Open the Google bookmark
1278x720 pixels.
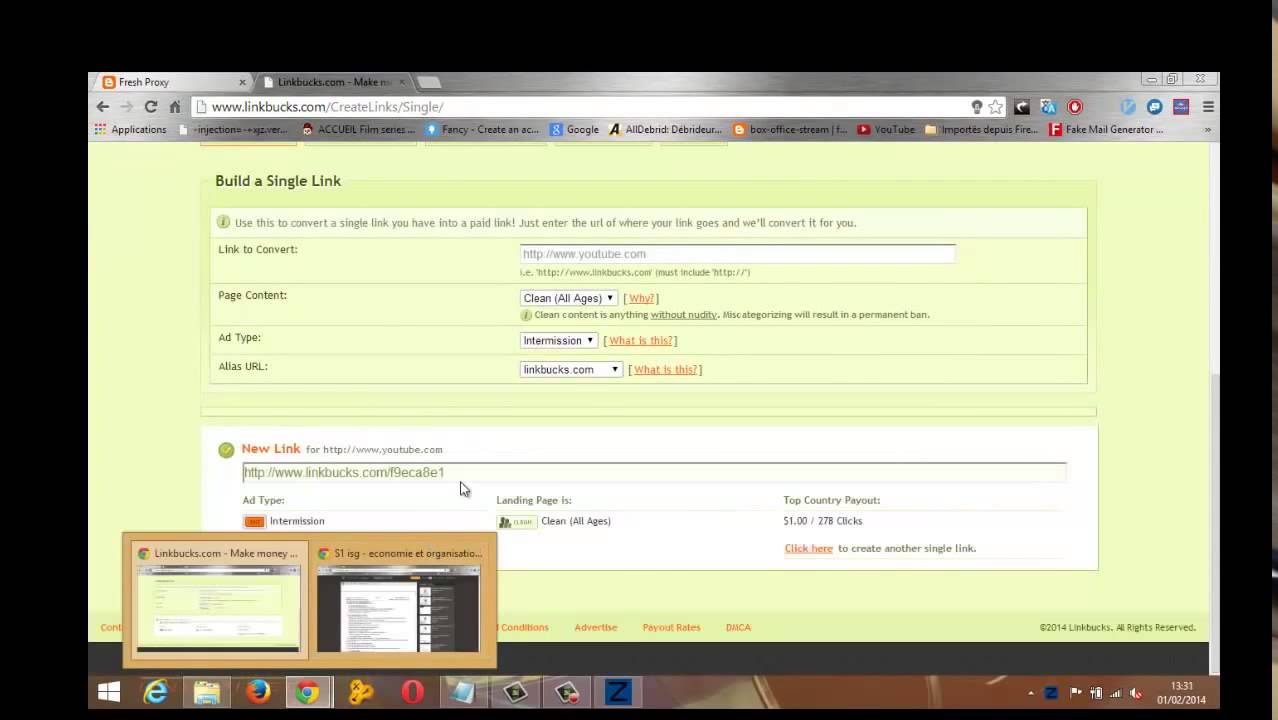click(x=575, y=129)
